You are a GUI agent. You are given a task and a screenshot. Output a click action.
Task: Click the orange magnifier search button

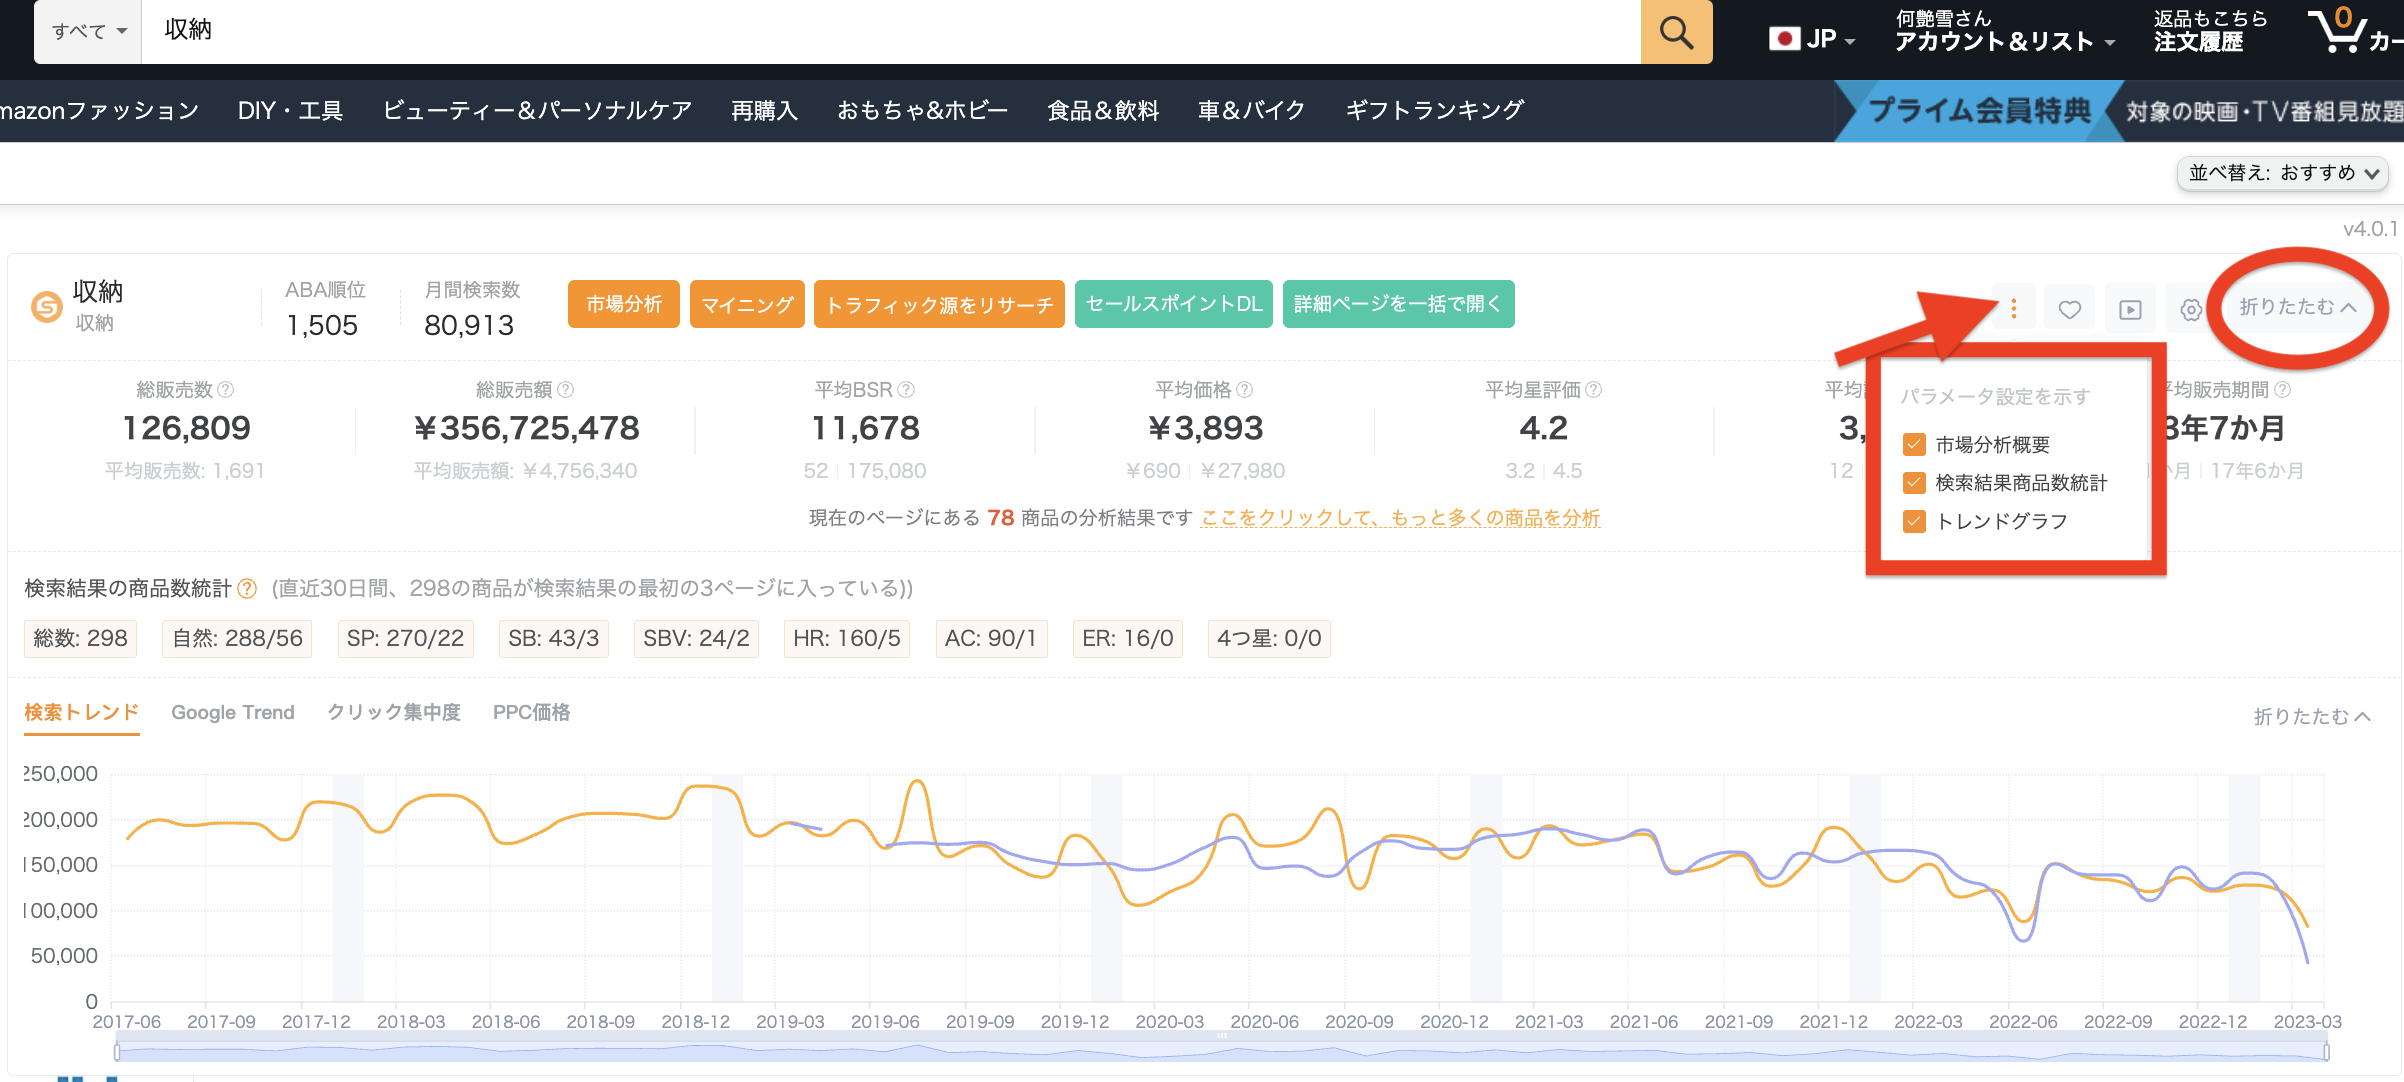1676,32
